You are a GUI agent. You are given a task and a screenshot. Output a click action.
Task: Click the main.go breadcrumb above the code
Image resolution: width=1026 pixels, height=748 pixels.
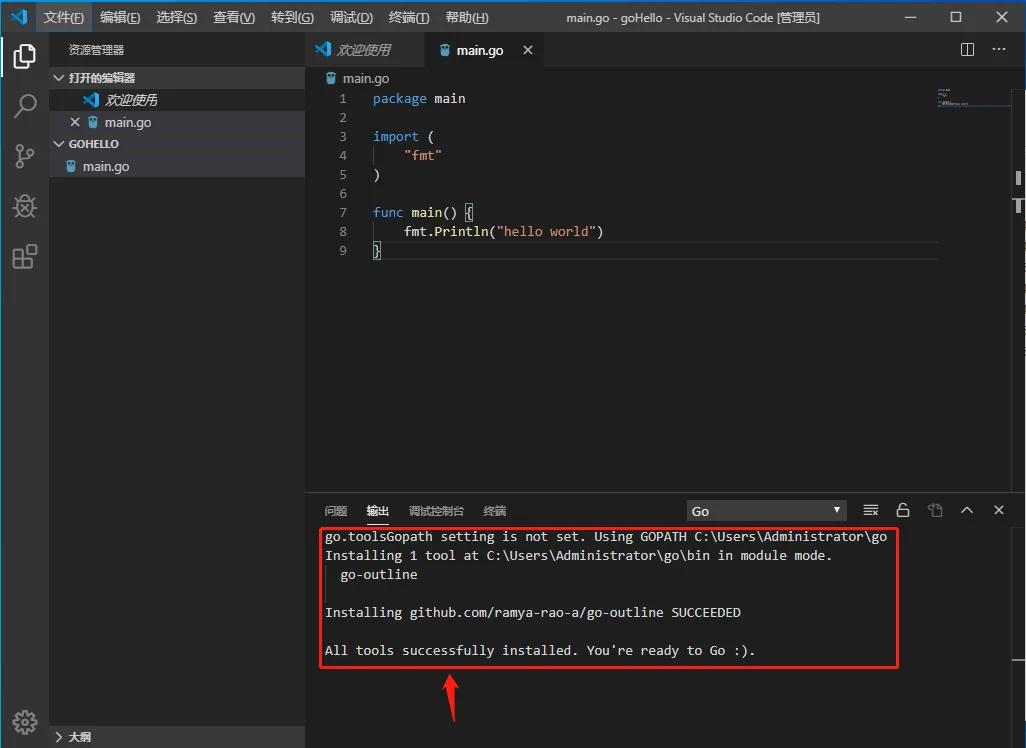[x=358, y=79]
